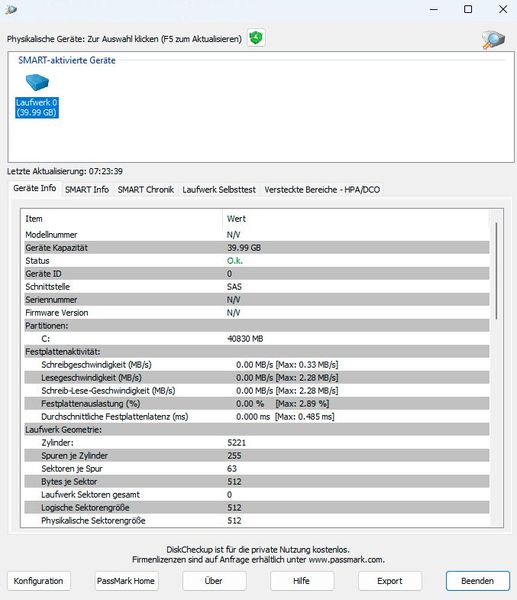
Task: Select the Laufwerk 0 (39.99 GB) label
Action: pos(37,108)
